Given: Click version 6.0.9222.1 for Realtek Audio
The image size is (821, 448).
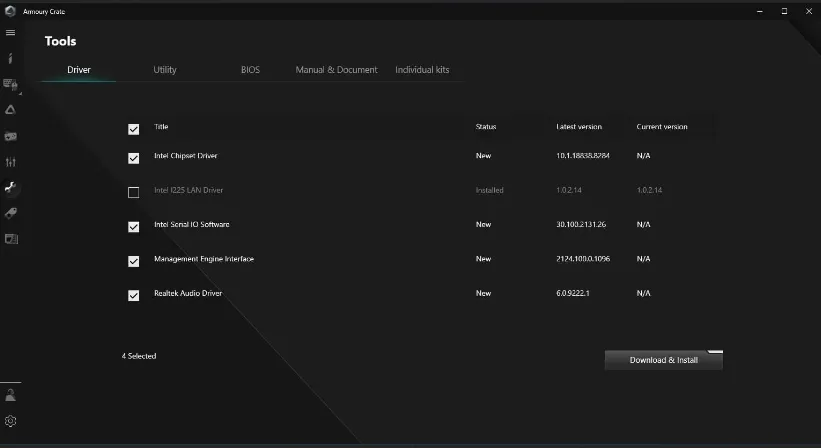Looking at the screenshot, I should 572,293.
